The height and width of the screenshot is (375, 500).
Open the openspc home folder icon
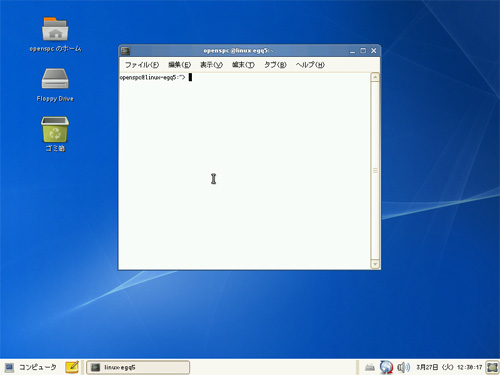55,29
